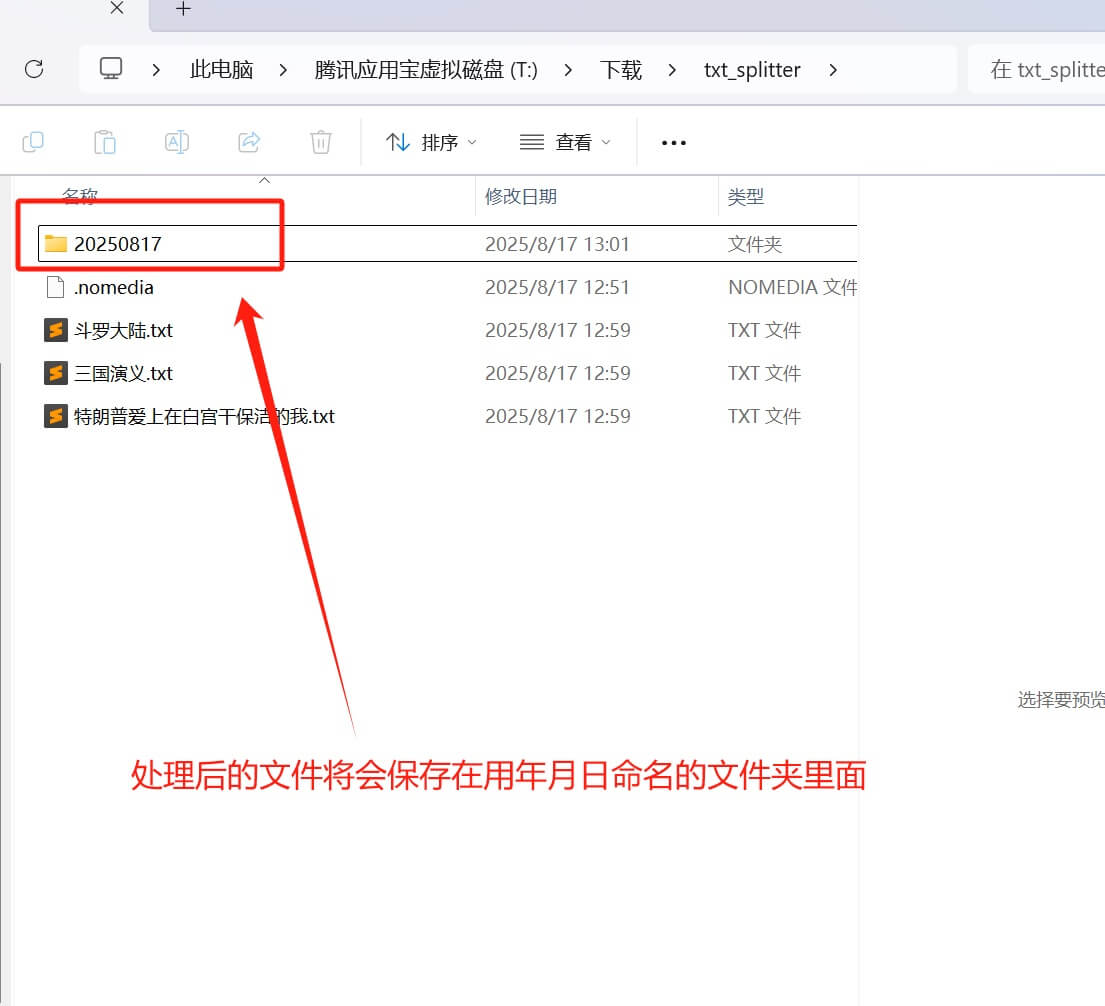This screenshot has height=1006, width=1105.
Task: Expand chevron after txt_splitter in breadcrumb
Action: pos(833,70)
